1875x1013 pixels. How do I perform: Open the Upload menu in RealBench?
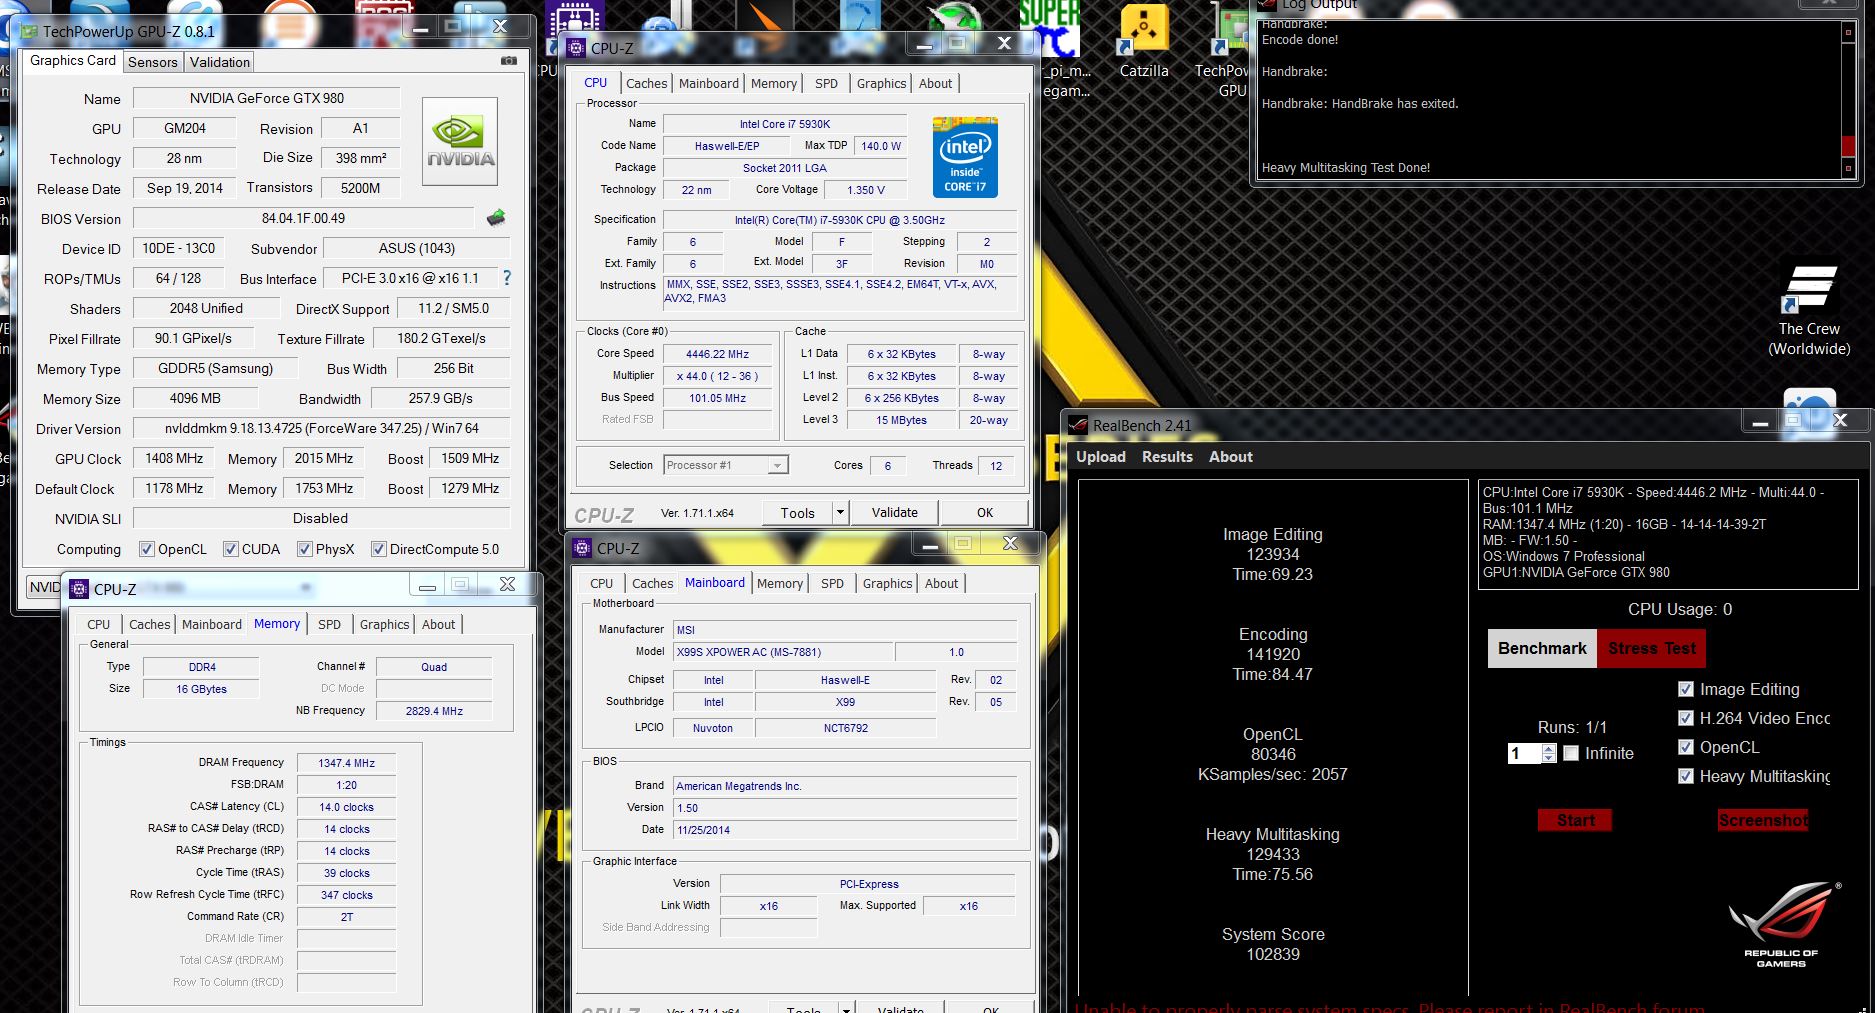tap(1101, 457)
